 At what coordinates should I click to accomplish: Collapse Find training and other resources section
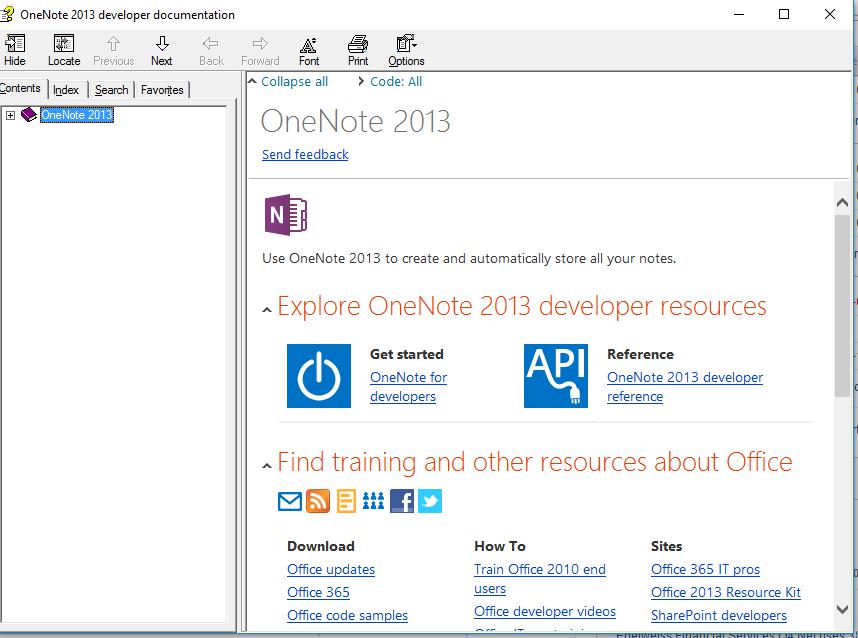(x=266, y=466)
